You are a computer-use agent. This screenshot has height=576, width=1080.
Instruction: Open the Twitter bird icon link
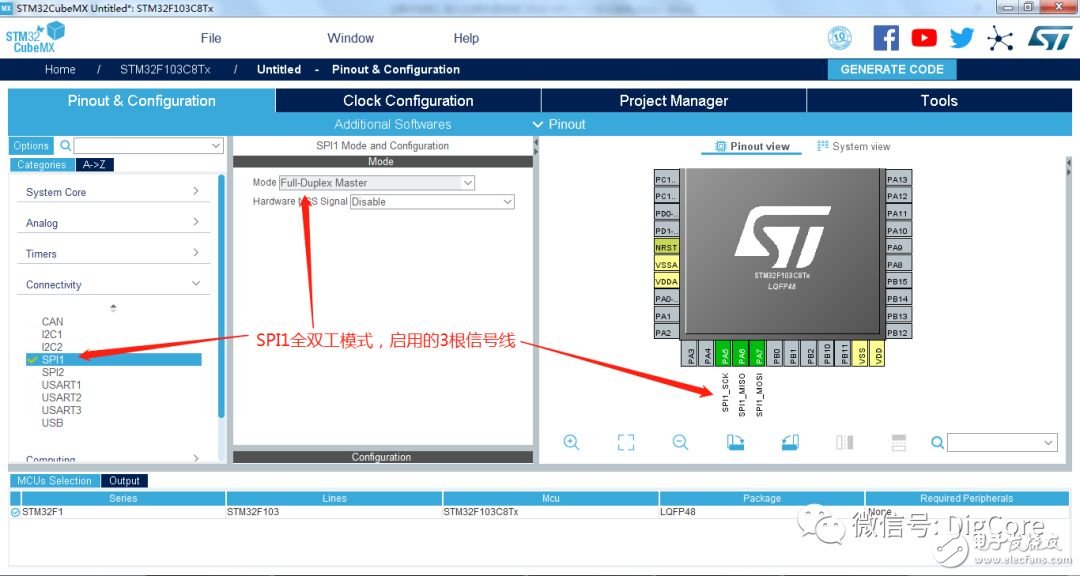point(962,38)
